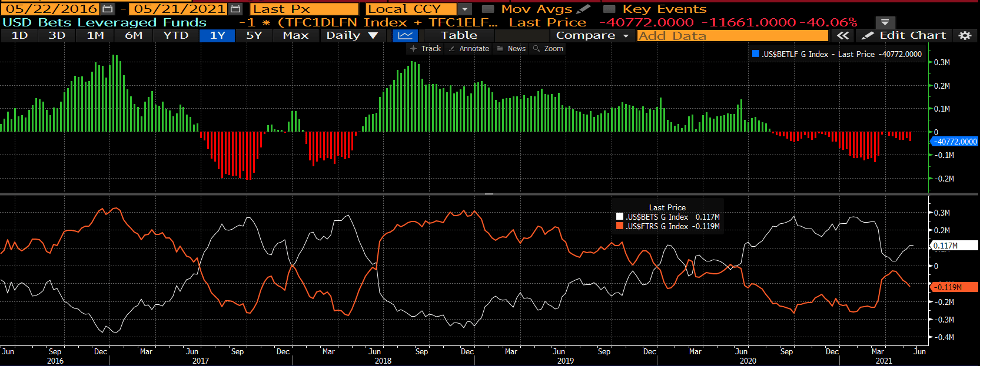Click the -0.119M orange axis value label
This screenshot has height=366, width=981.
(x=953, y=287)
